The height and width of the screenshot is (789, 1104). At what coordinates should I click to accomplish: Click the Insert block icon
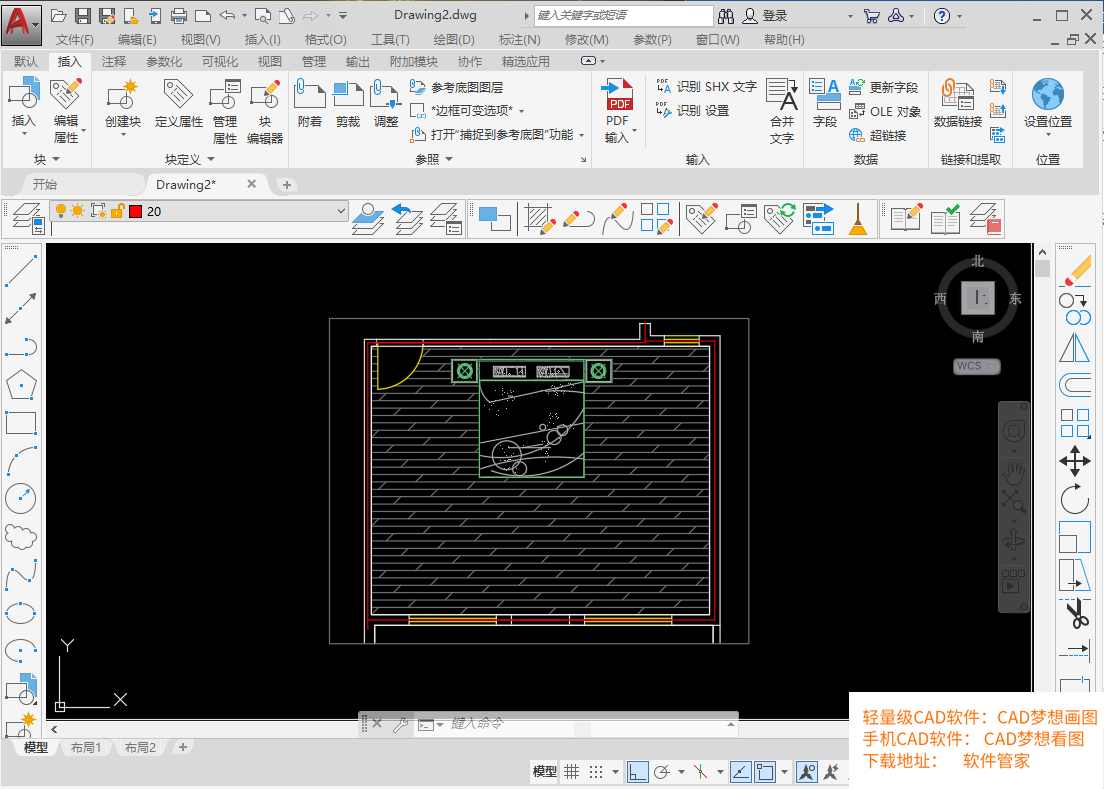tap(23, 94)
